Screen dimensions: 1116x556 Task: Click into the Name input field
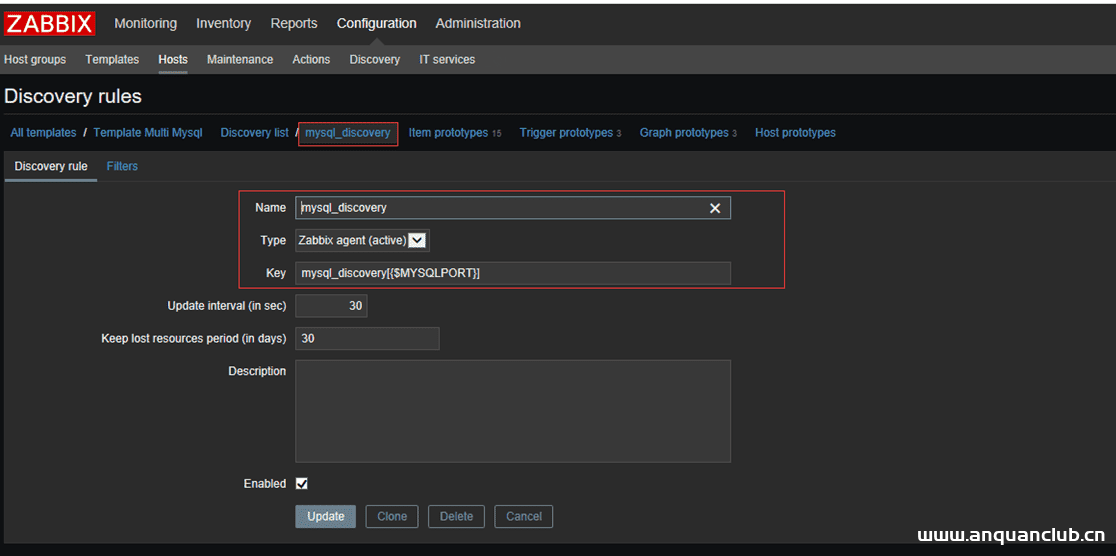513,208
